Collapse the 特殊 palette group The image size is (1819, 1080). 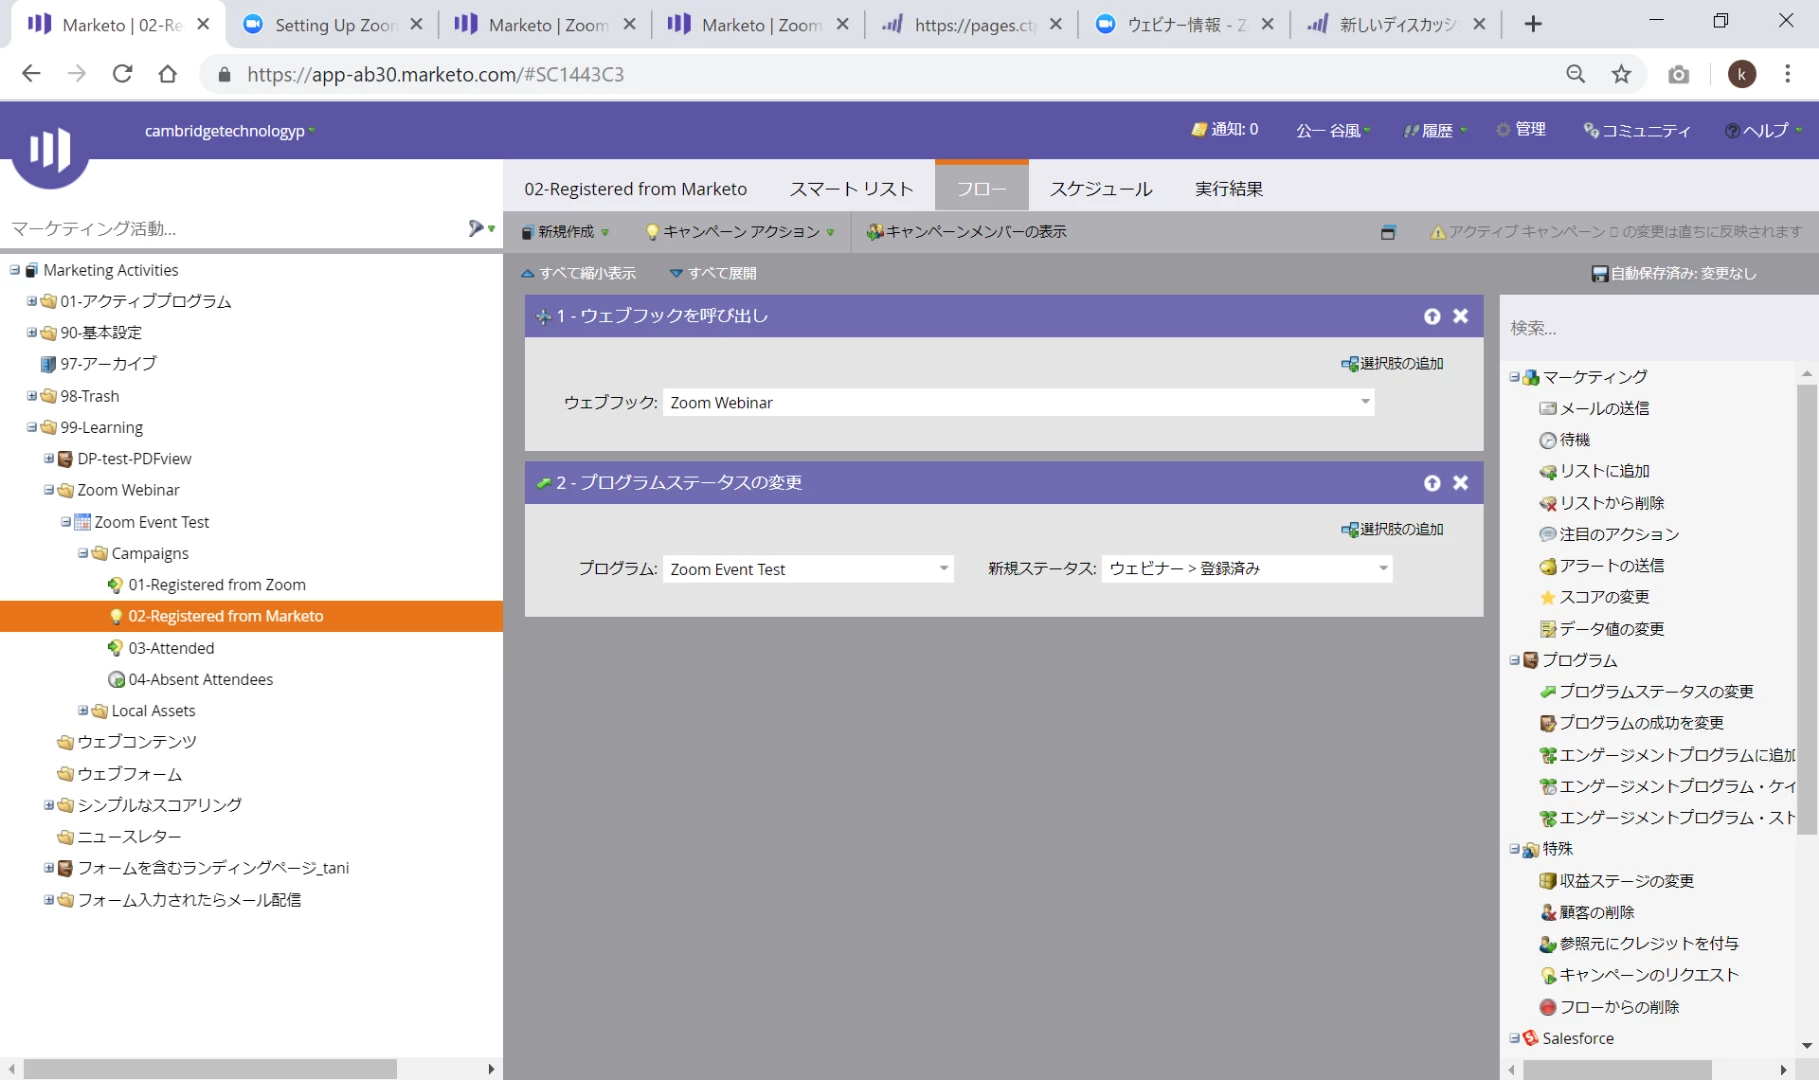[1515, 849]
